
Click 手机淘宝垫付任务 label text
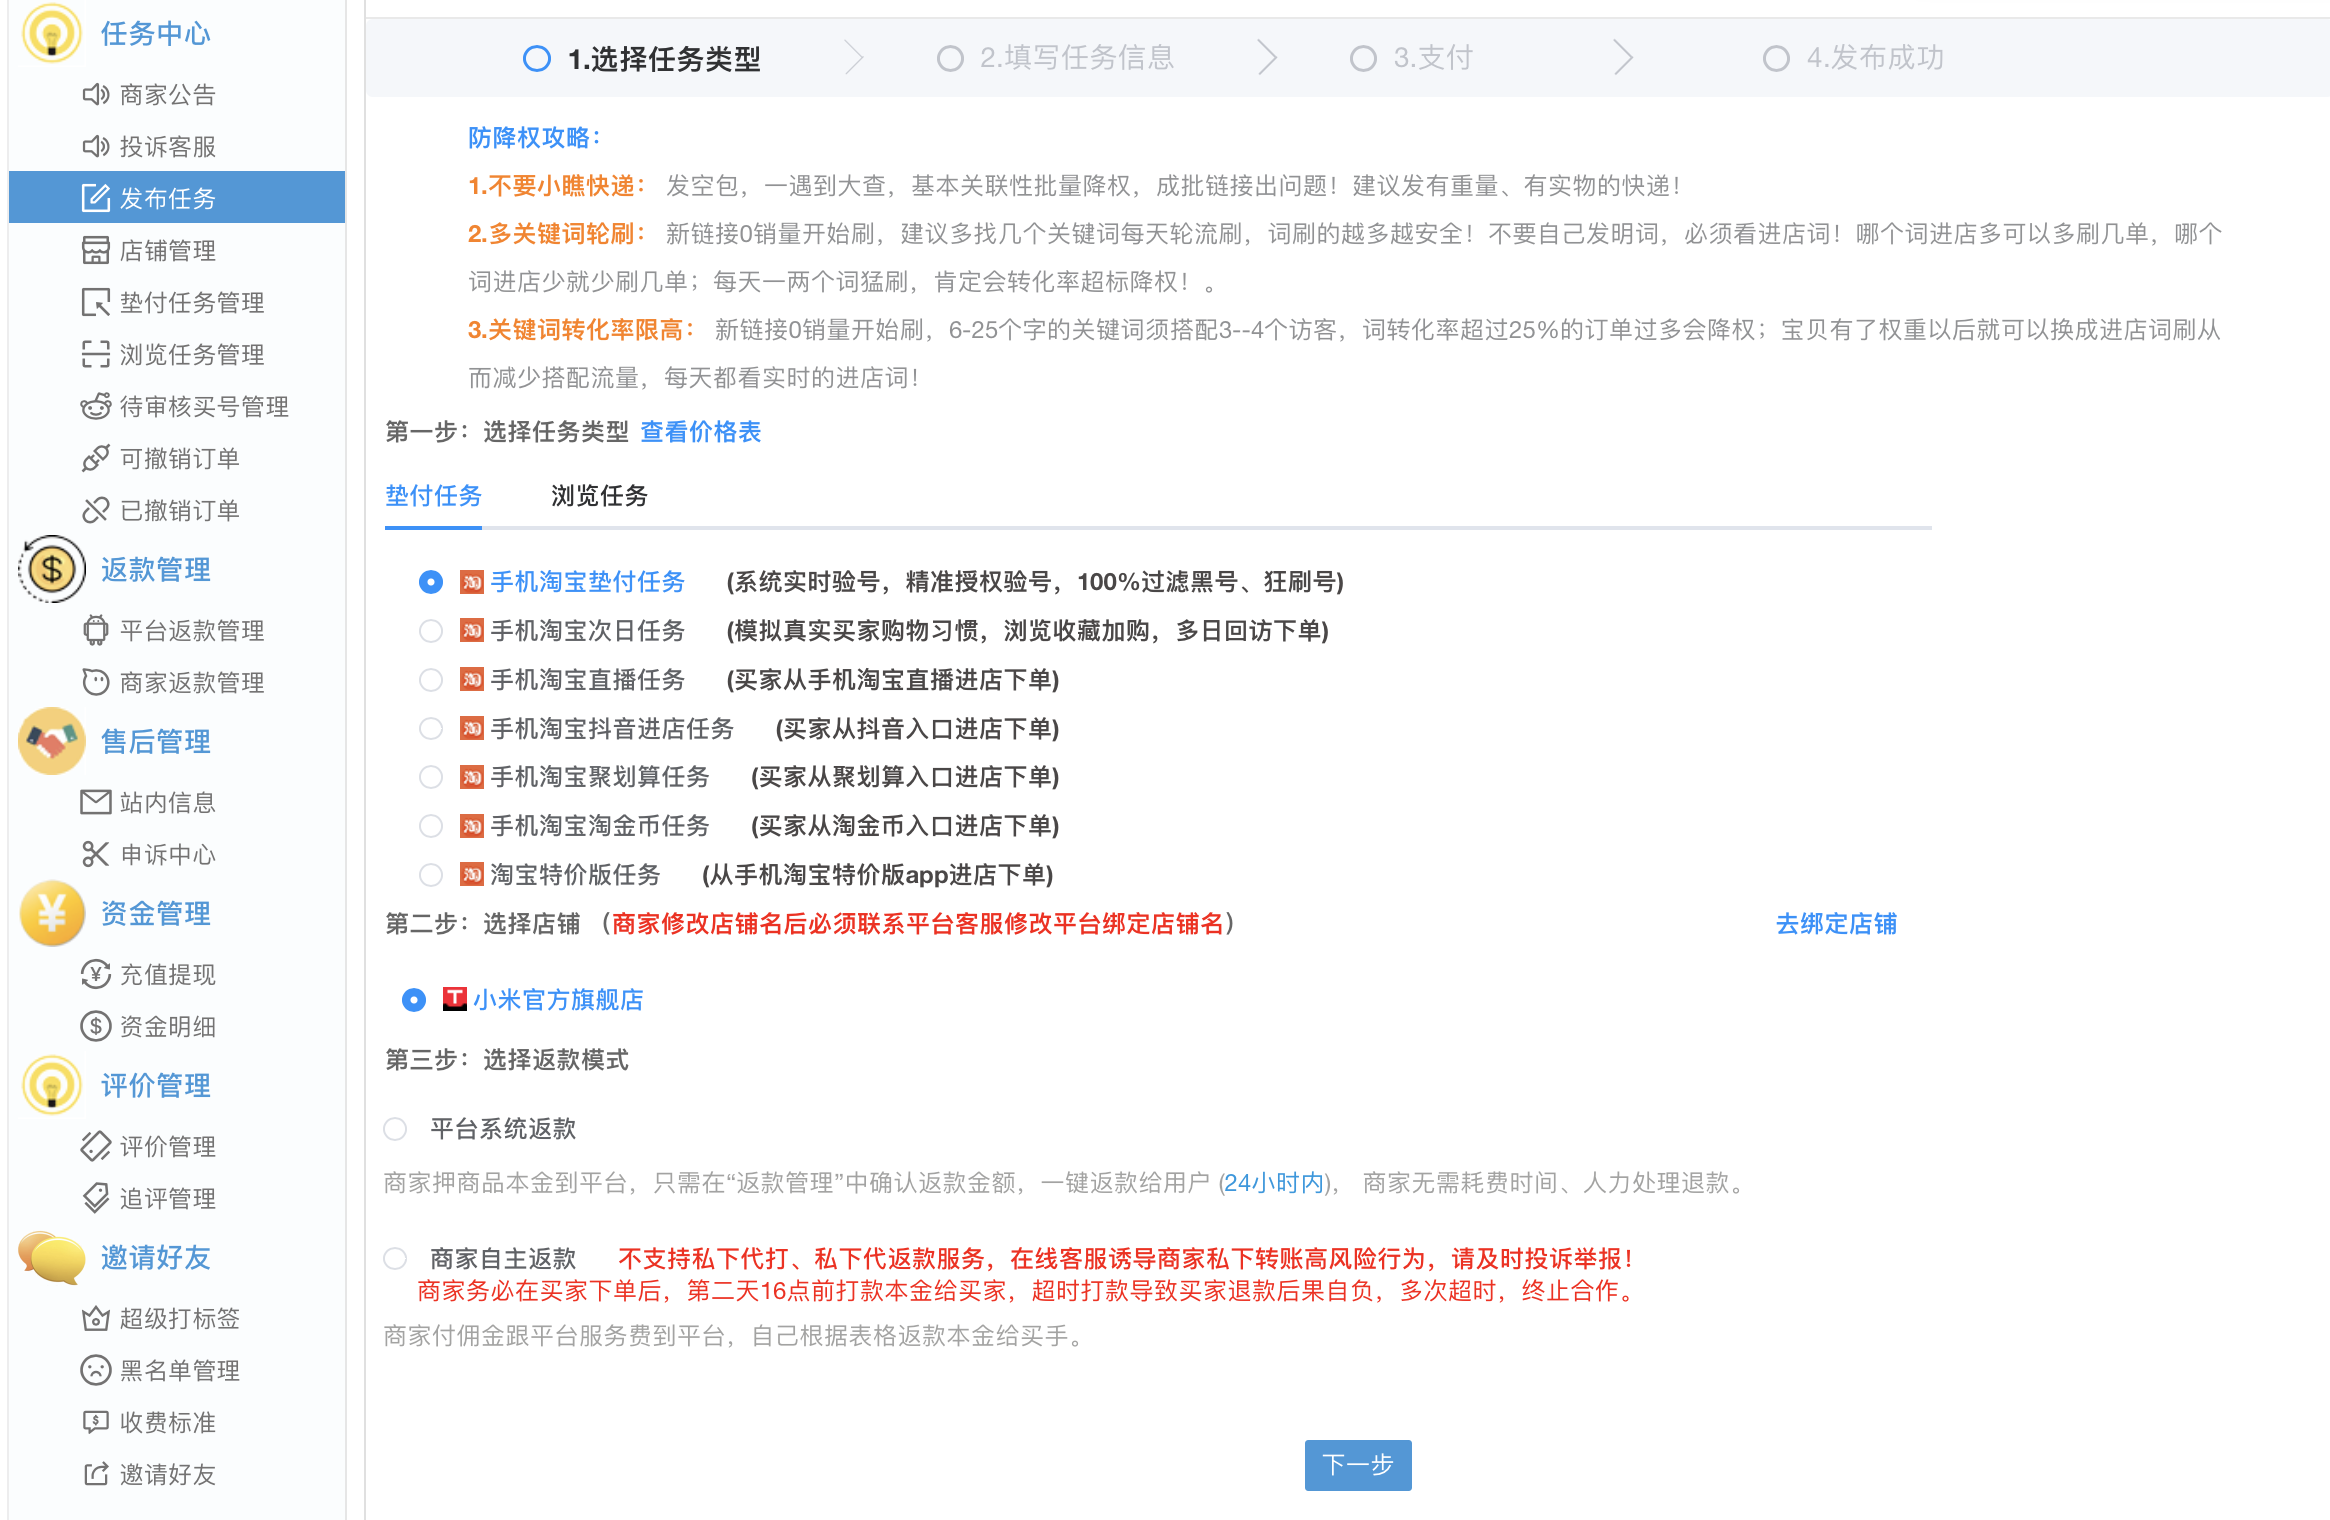588,582
